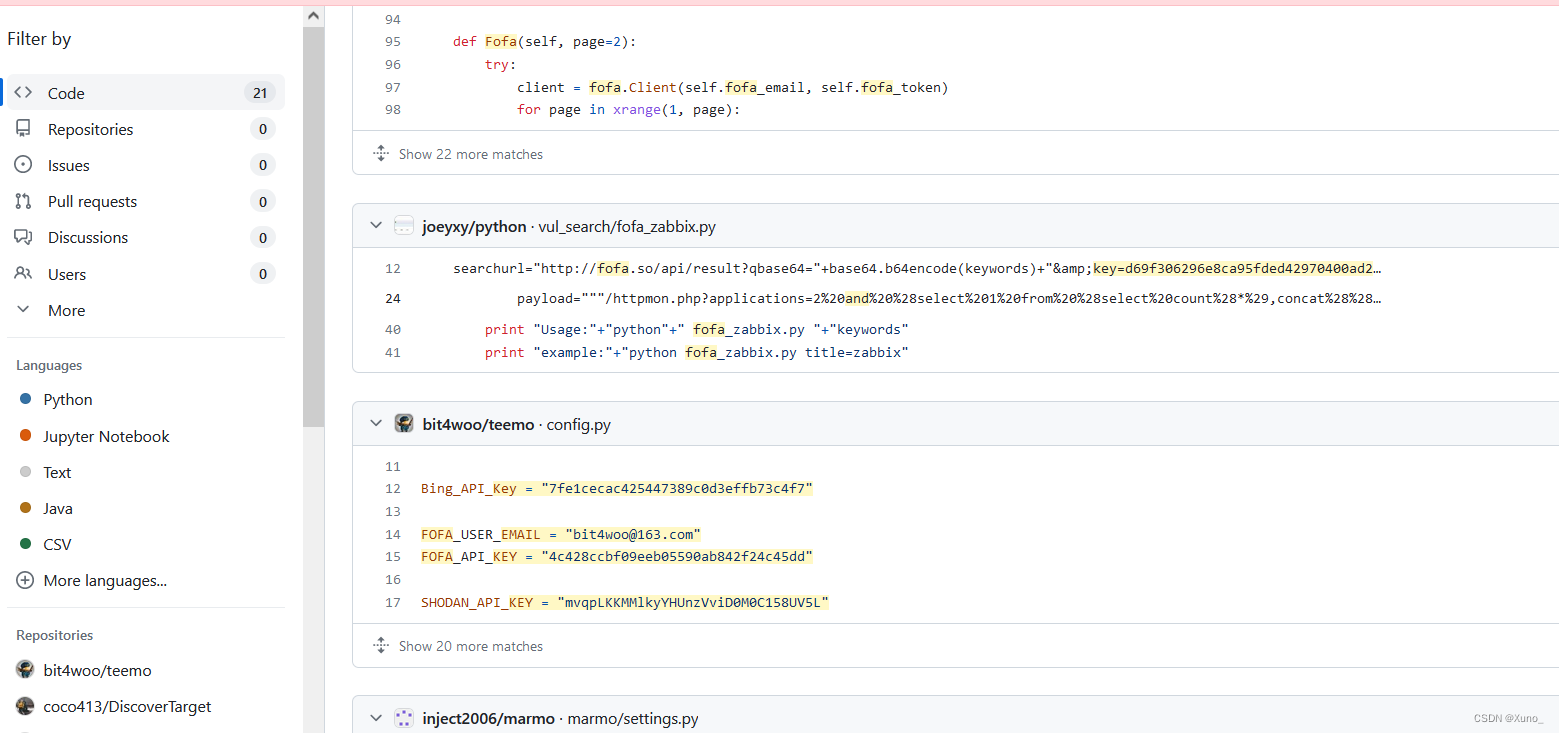The height and width of the screenshot is (733, 1559).
Task: Select the Code filter icon
Action: [x=23, y=92]
